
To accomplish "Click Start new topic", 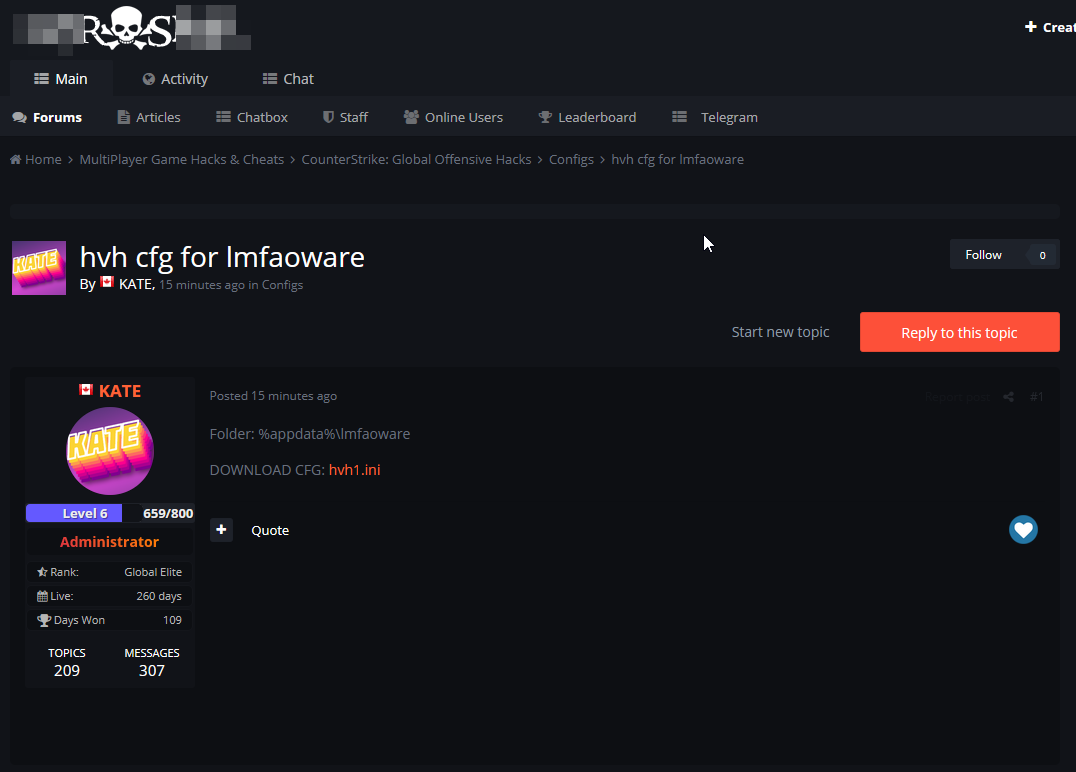I will (x=780, y=332).
